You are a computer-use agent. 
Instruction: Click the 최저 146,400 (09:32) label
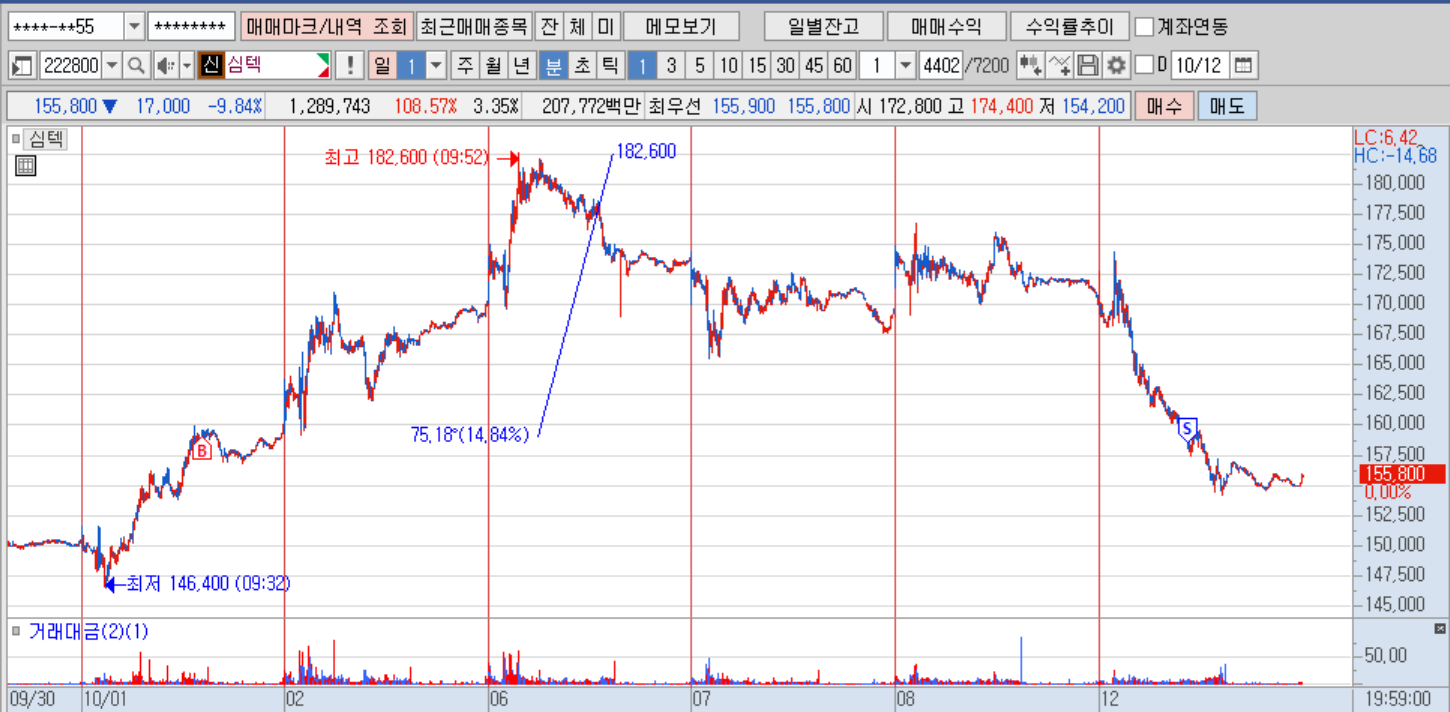tap(208, 584)
